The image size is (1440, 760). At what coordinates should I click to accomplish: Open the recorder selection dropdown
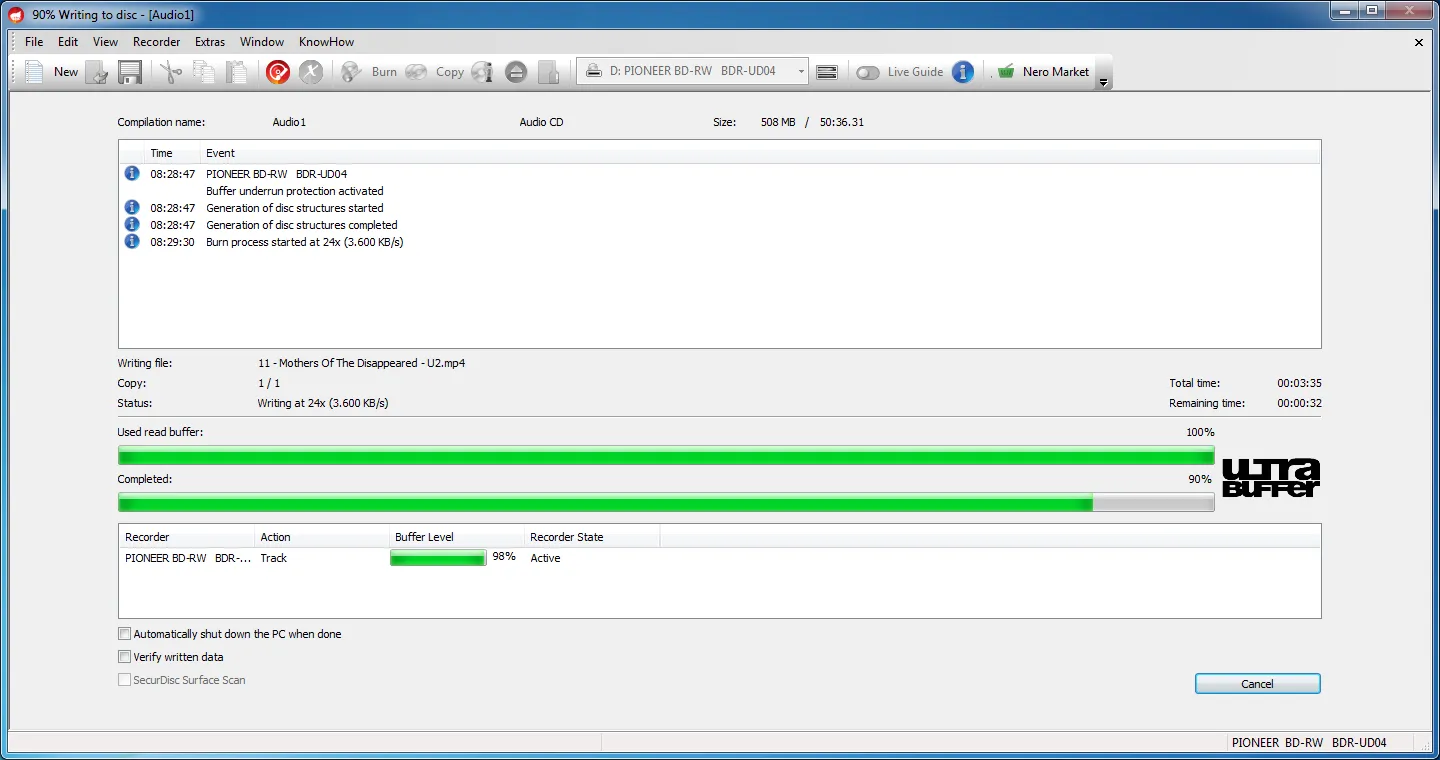pyautogui.click(x=800, y=71)
